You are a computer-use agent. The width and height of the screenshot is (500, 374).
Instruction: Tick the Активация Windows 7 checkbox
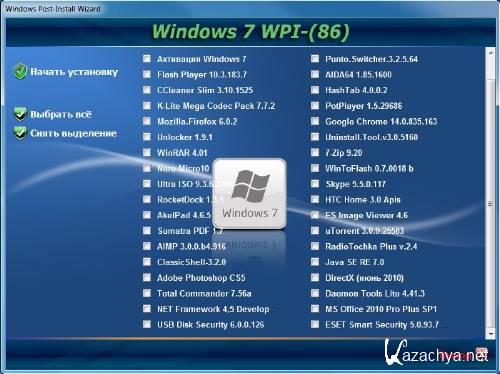click(147, 59)
